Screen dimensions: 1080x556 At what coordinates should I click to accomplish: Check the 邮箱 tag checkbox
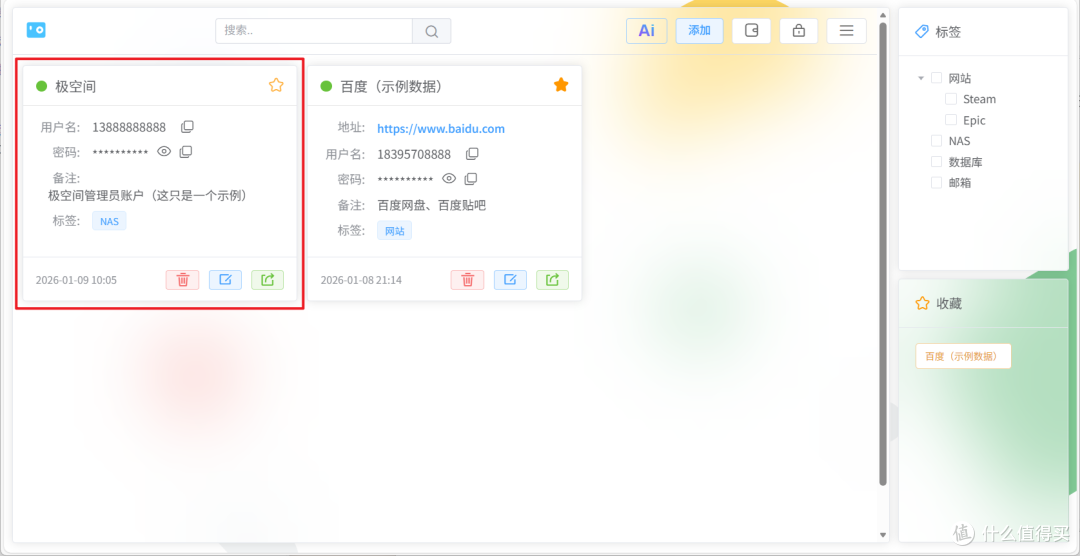pyautogui.click(x=937, y=183)
